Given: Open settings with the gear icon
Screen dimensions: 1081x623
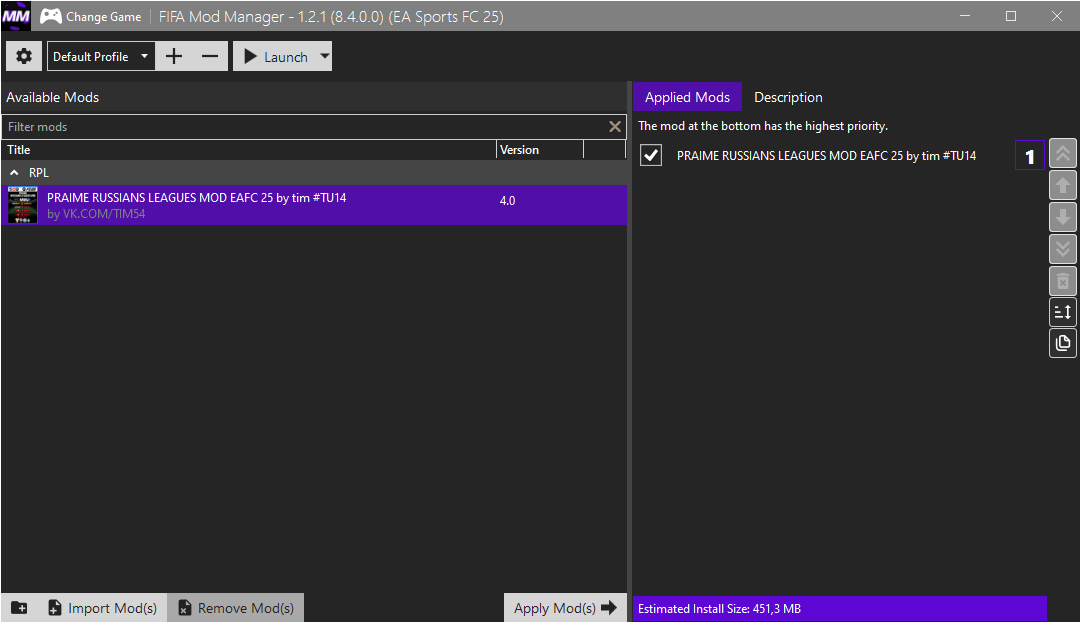Looking at the screenshot, I should [x=24, y=57].
